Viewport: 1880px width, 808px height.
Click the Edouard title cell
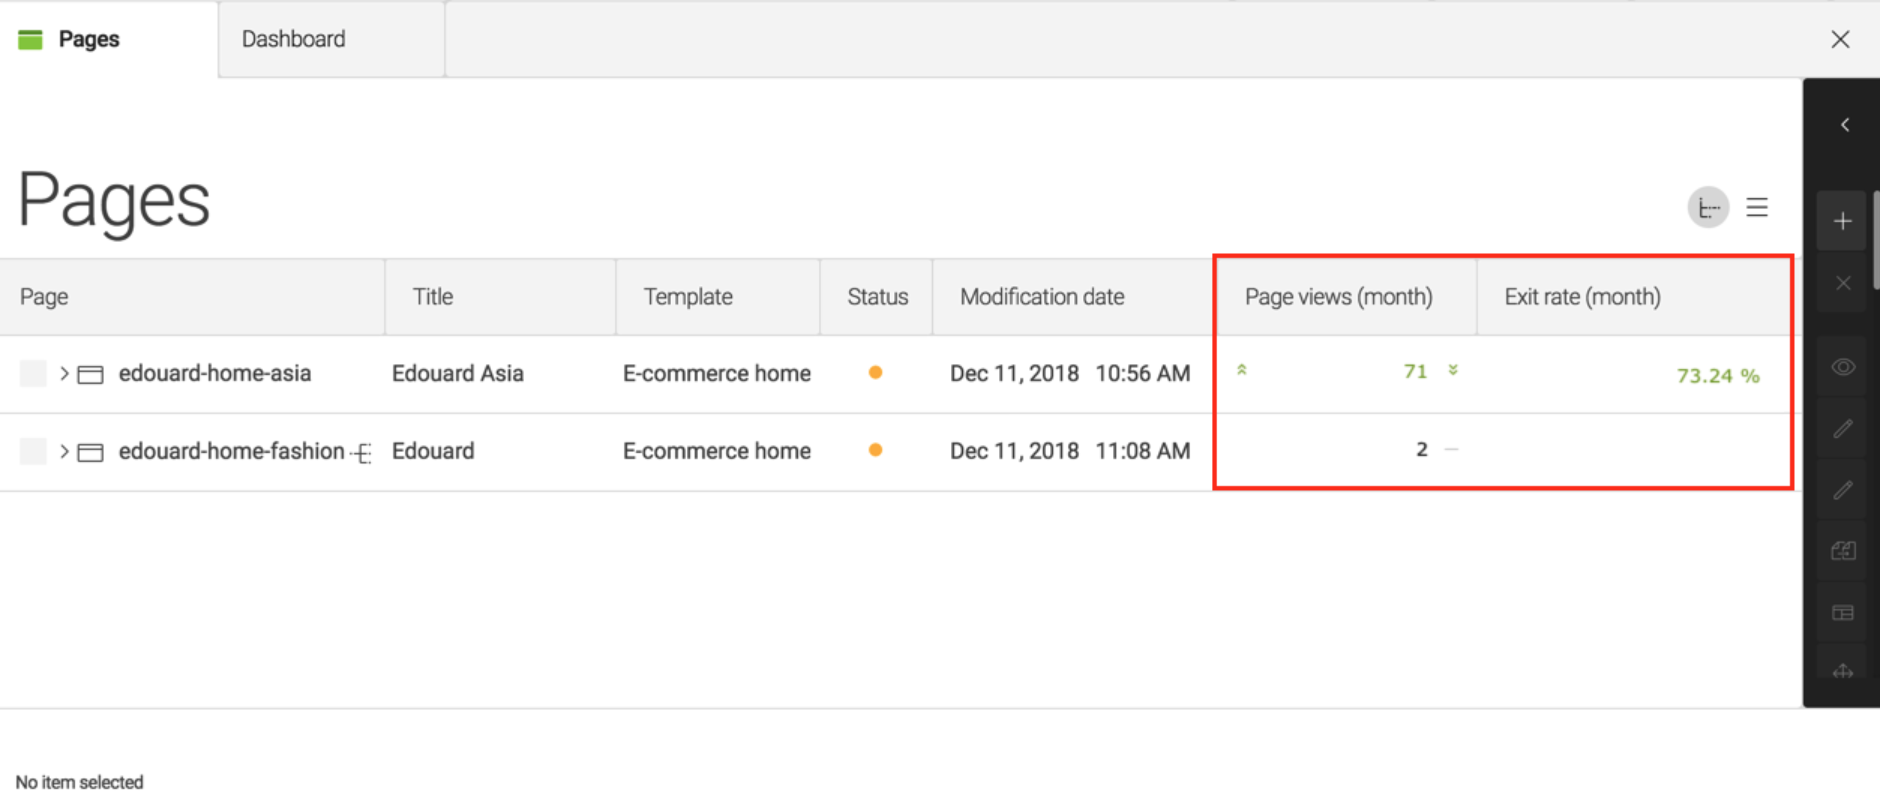point(433,451)
